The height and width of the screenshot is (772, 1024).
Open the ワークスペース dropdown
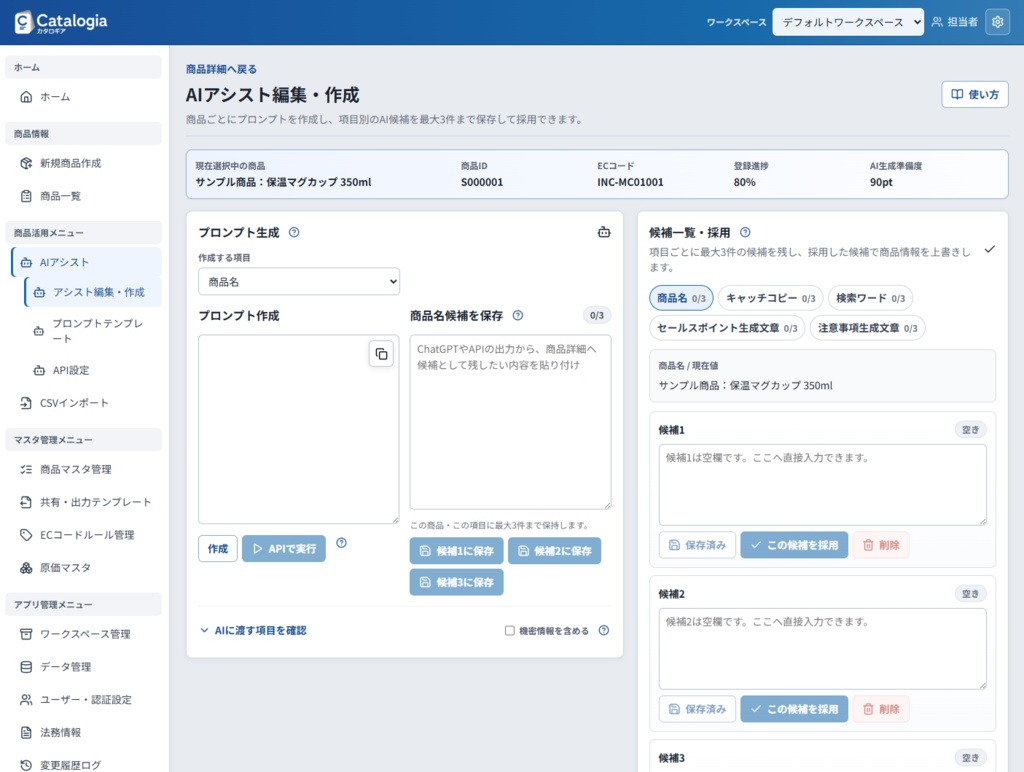[848, 22]
